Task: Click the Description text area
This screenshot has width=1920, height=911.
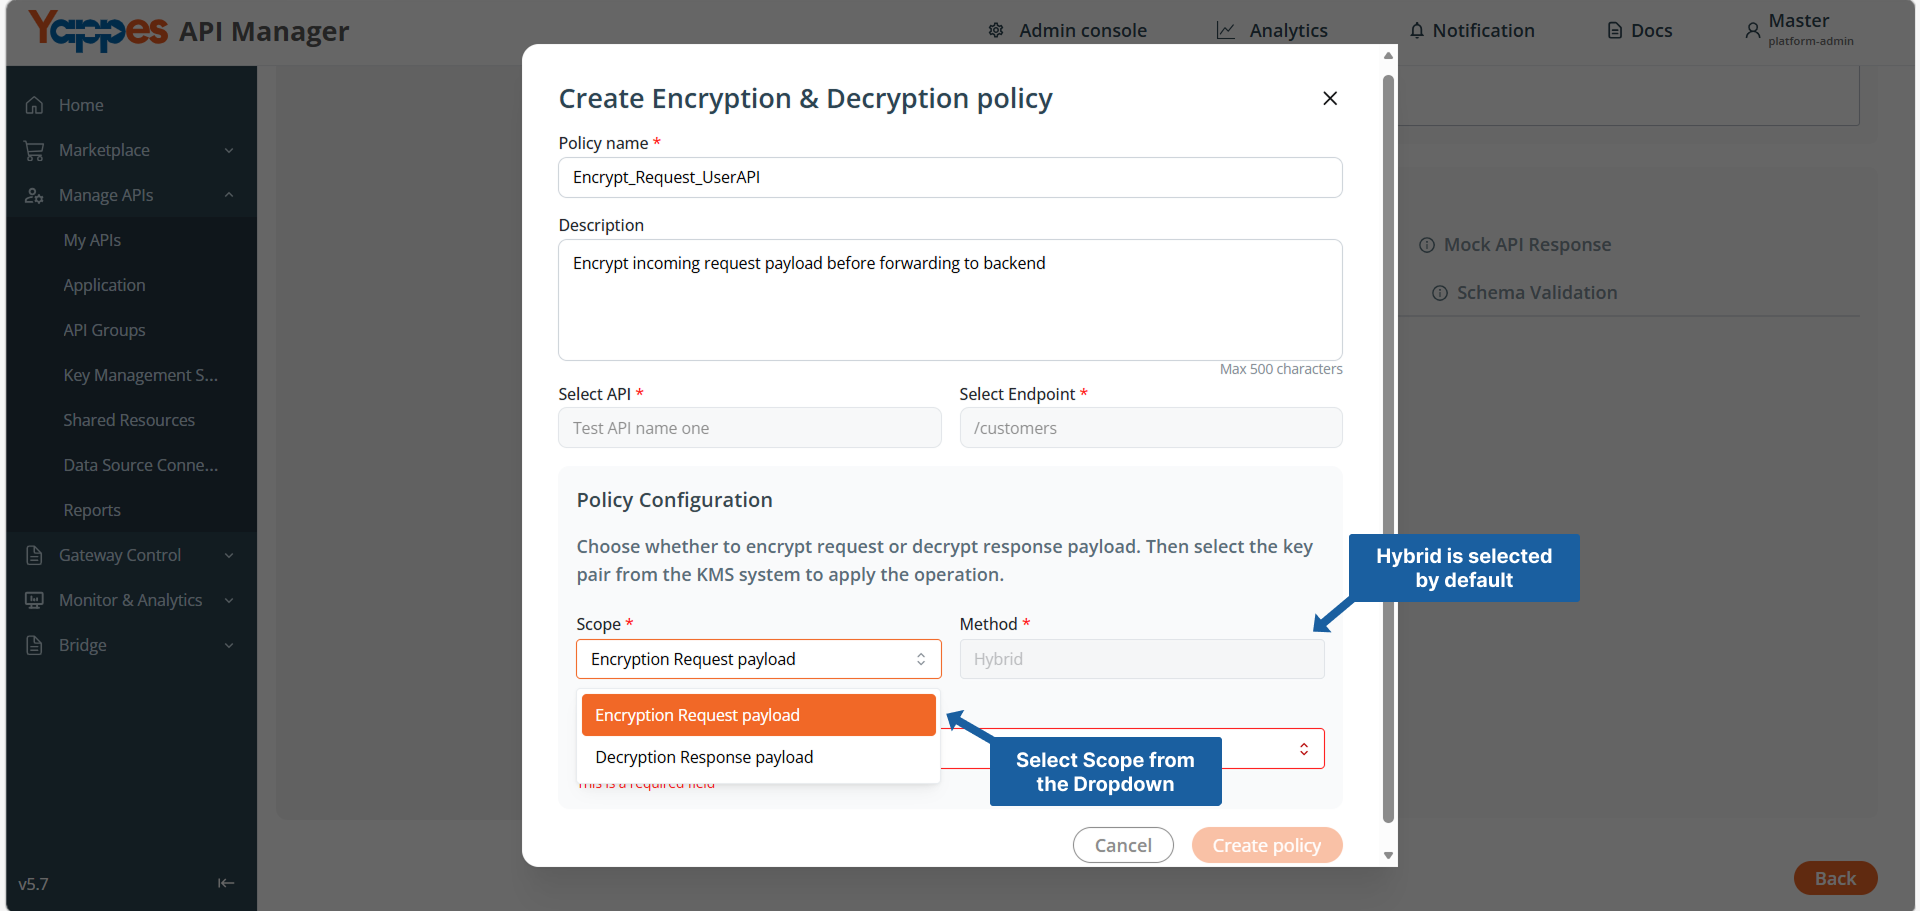Action: (950, 300)
